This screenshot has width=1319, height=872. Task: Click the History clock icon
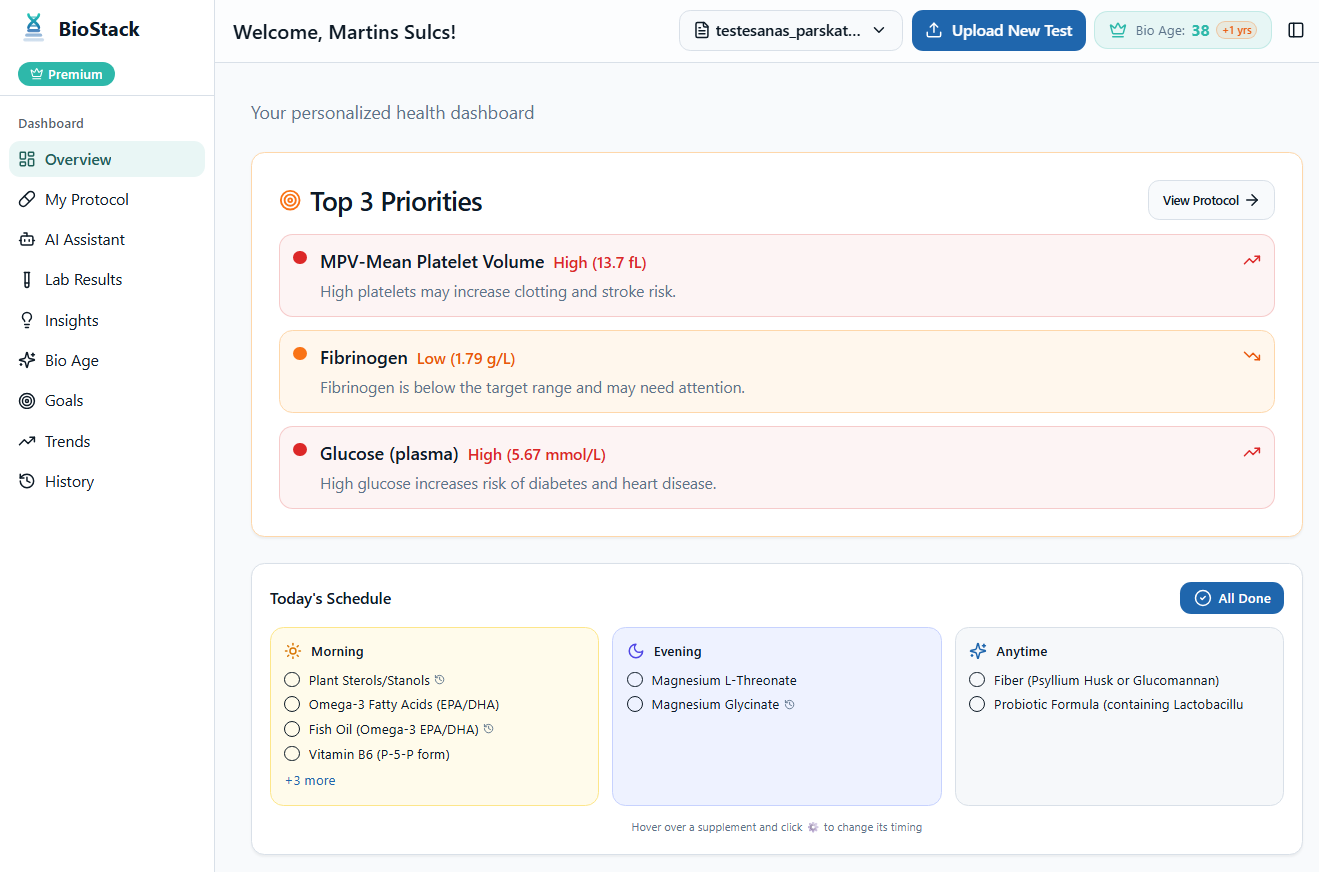(x=25, y=481)
